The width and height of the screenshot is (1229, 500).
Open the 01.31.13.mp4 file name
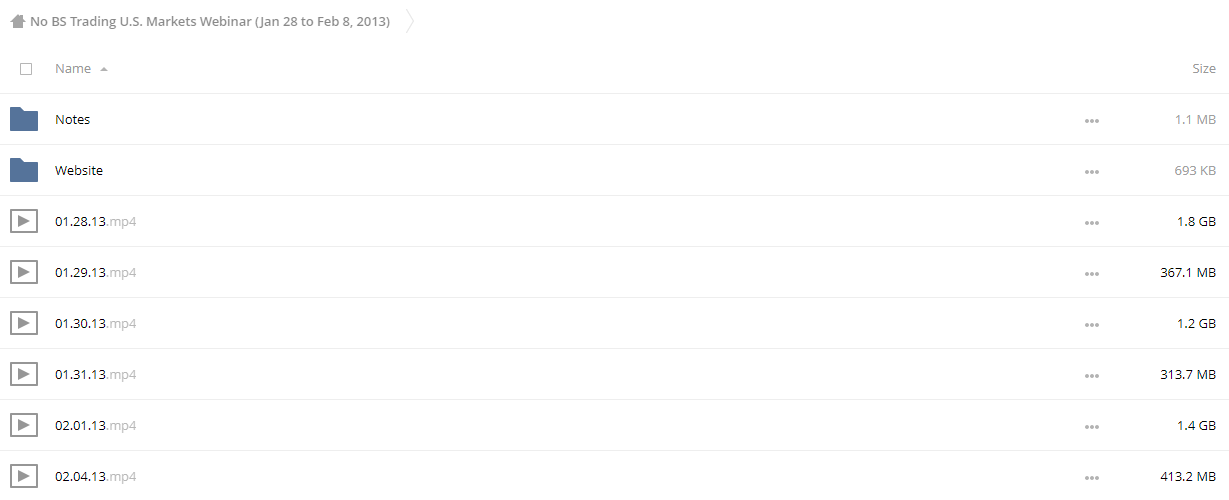click(x=95, y=374)
